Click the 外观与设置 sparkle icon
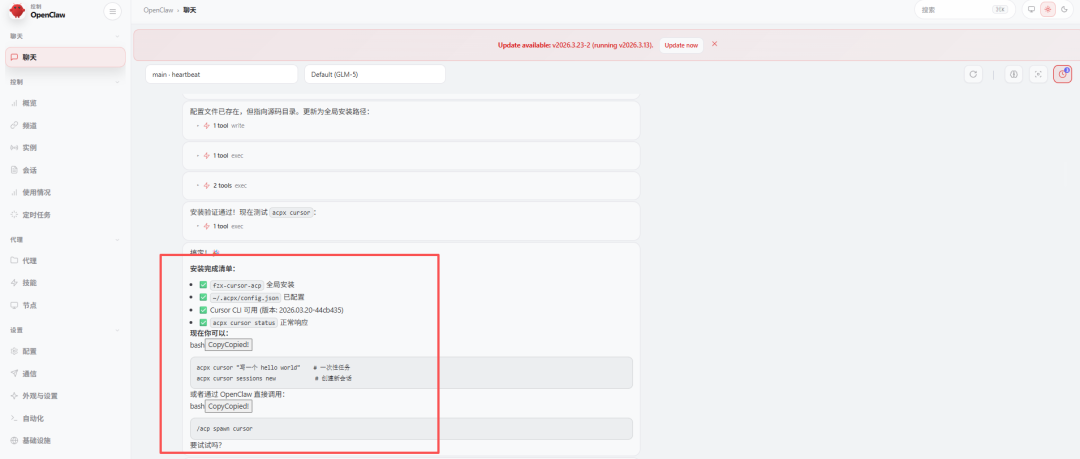Image resolution: width=1080 pixels, height=459 pixels. click(14, 396)
